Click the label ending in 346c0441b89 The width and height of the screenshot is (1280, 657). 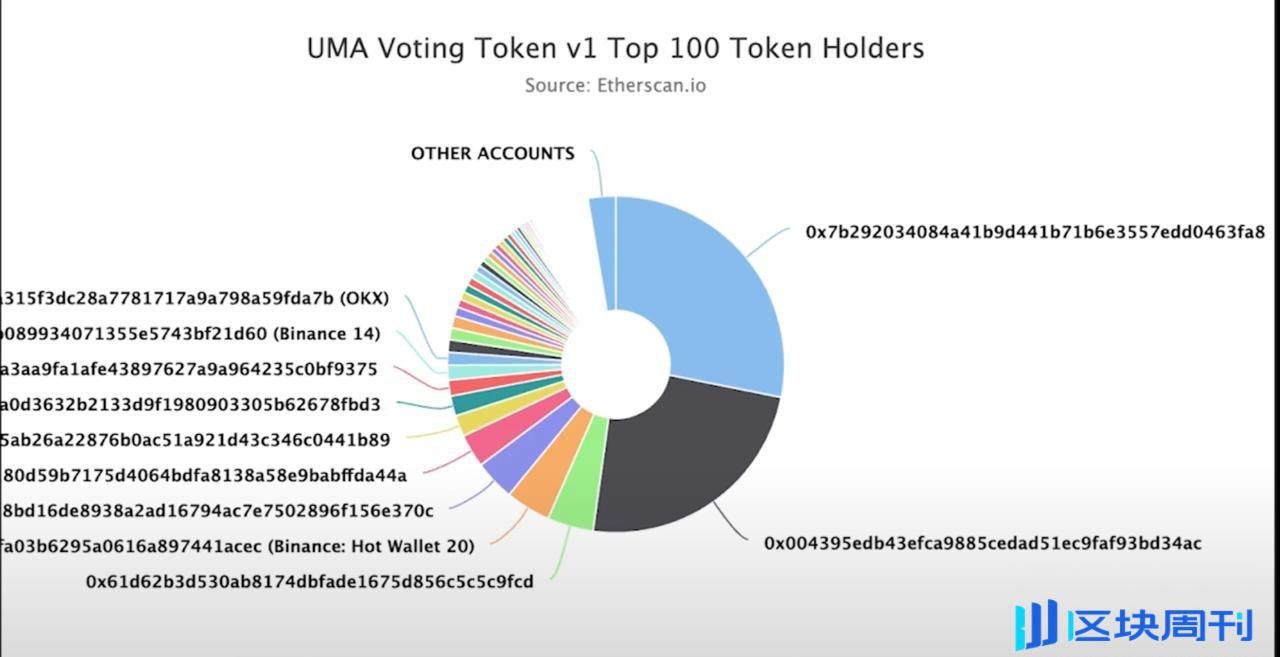point(195,439)
